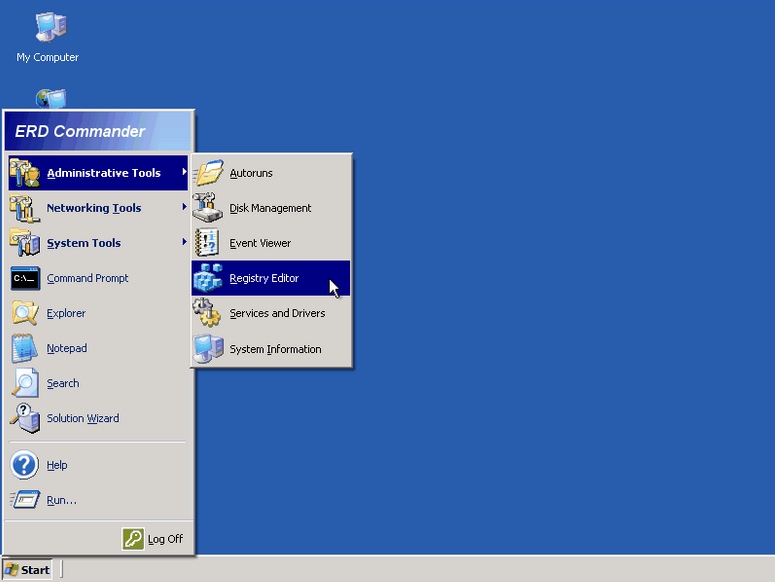Screen dimensions: 775x582
Task: Click the My Computer label text
Action: coord(47,57)
